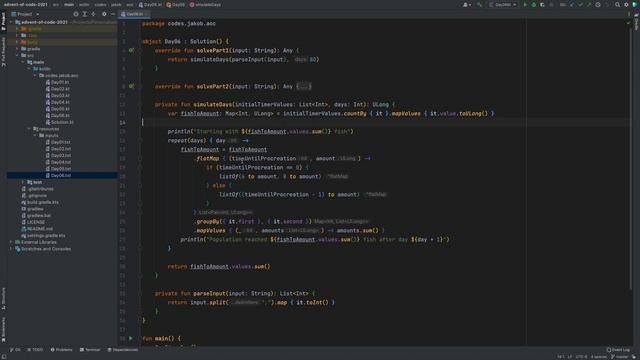Expand the External Libraries node
The height and width of the screenshot is (360, 640).
click(11, 242)
